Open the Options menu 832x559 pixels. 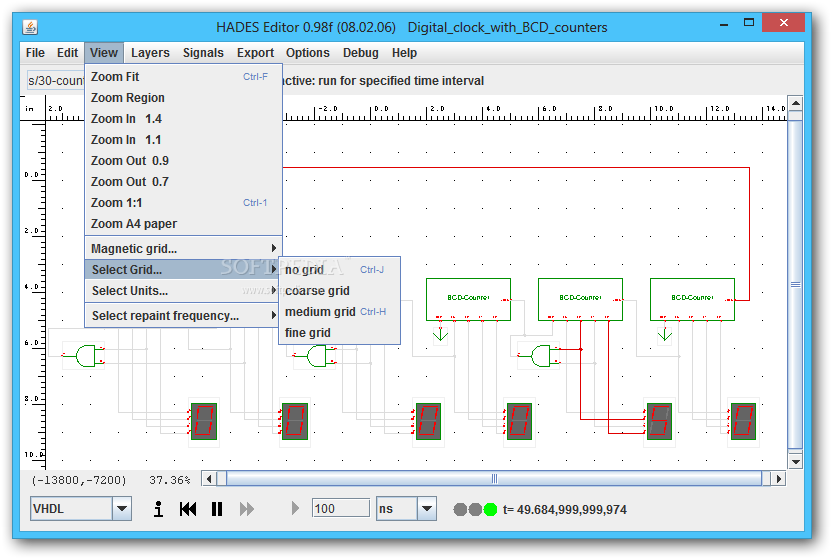[x=308, y=53]
